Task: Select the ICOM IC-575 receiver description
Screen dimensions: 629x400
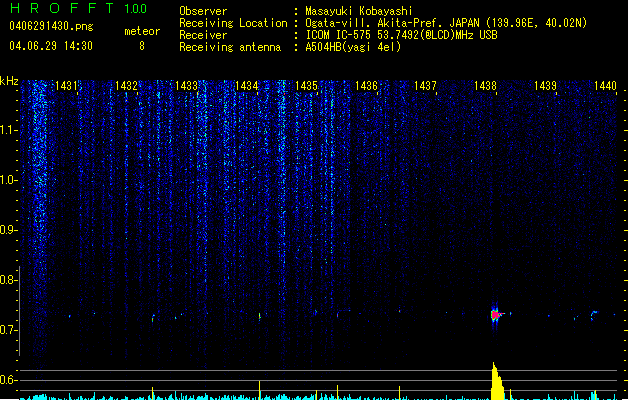Action: click(401, 35)
